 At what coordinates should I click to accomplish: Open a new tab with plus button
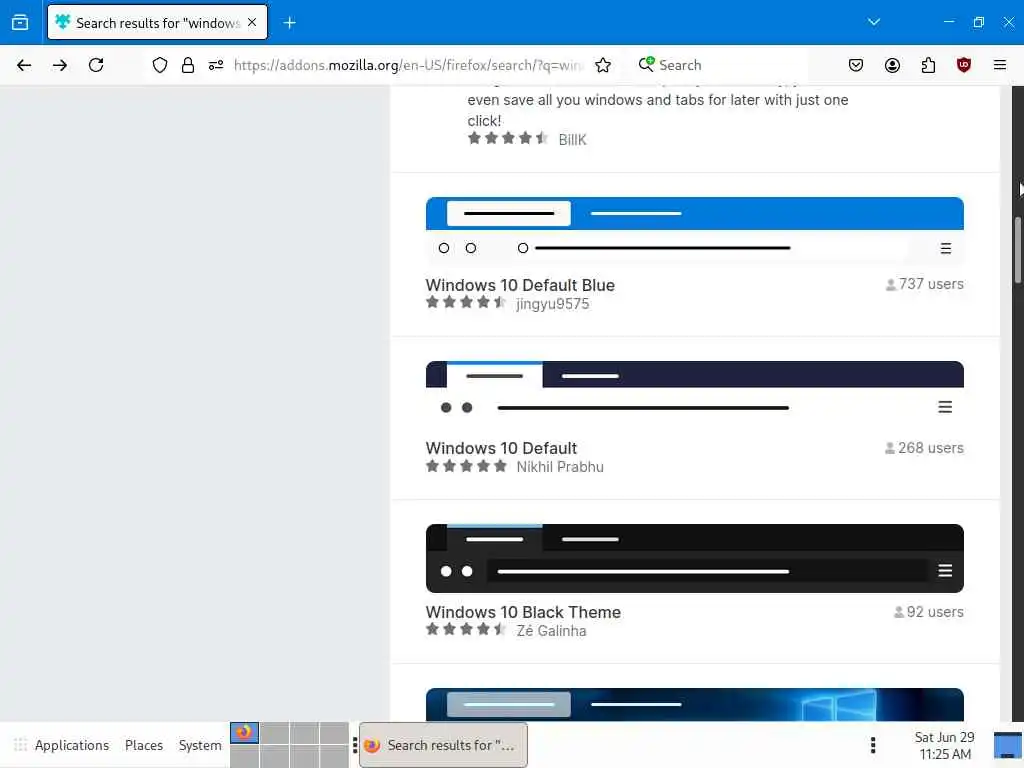coord(289,23)
